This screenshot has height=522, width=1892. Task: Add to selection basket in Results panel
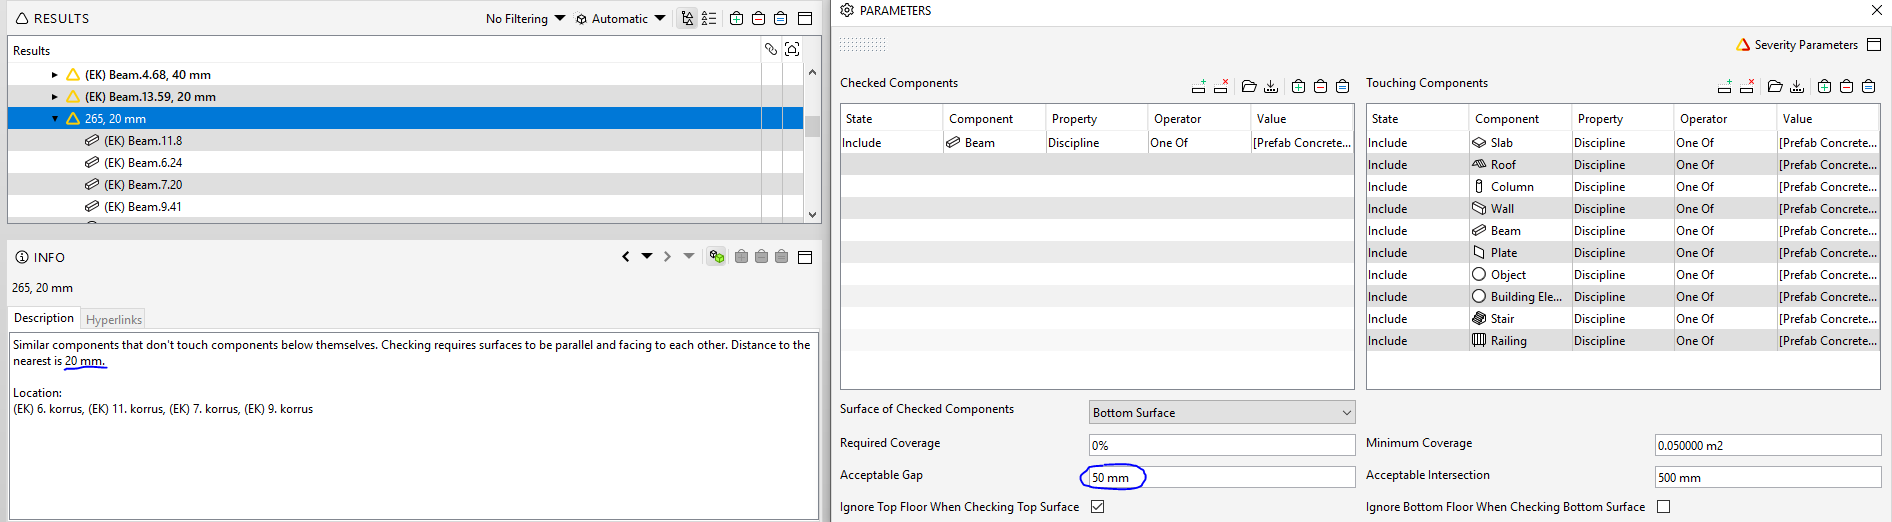736,18
